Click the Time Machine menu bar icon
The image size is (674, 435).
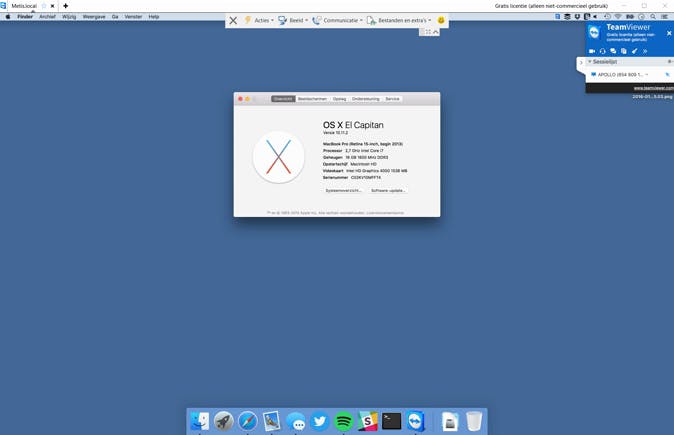[607, 17]
